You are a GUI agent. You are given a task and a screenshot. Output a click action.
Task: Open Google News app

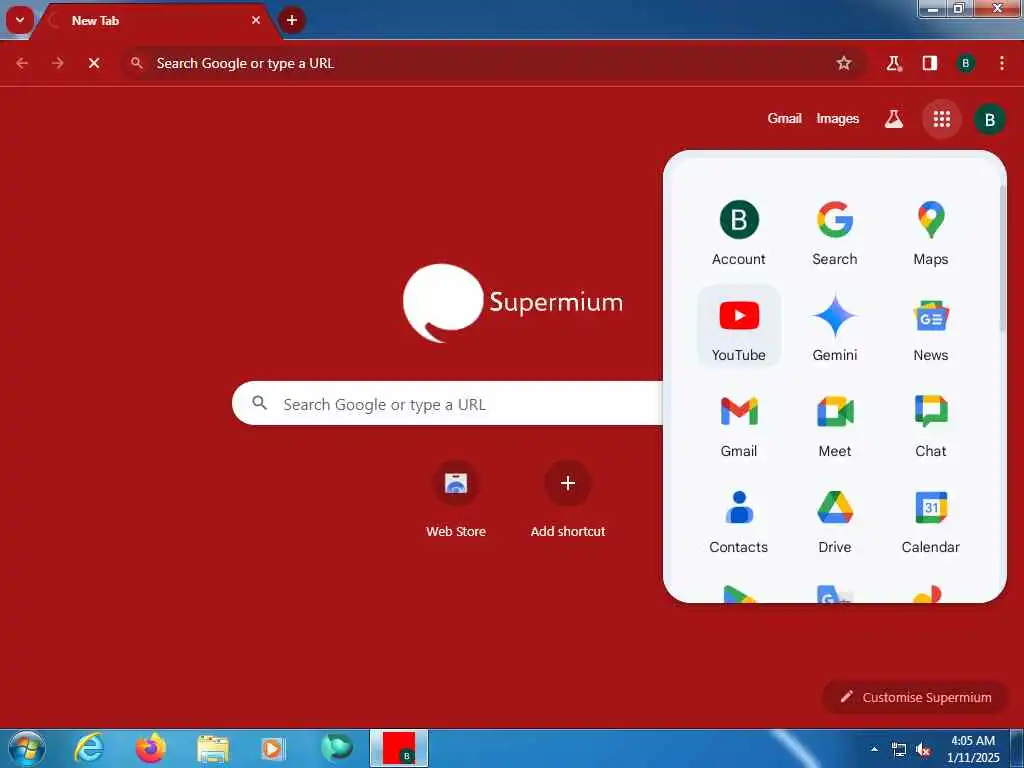point(931,327)
